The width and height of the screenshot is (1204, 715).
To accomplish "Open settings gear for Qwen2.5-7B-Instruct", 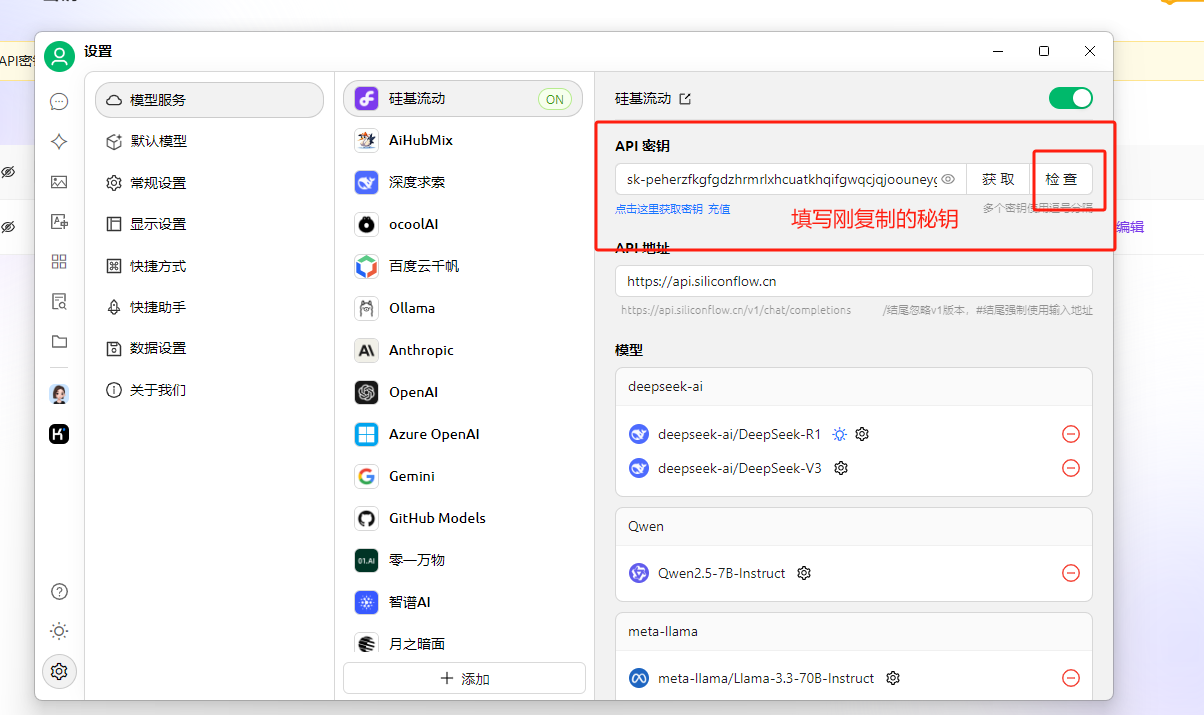I will [x=804, y=573].
